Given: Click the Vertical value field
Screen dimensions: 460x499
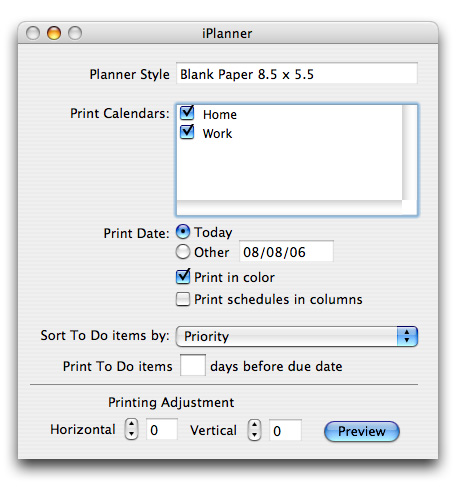Looking at the screenshot, I should [x=285, y=430].
